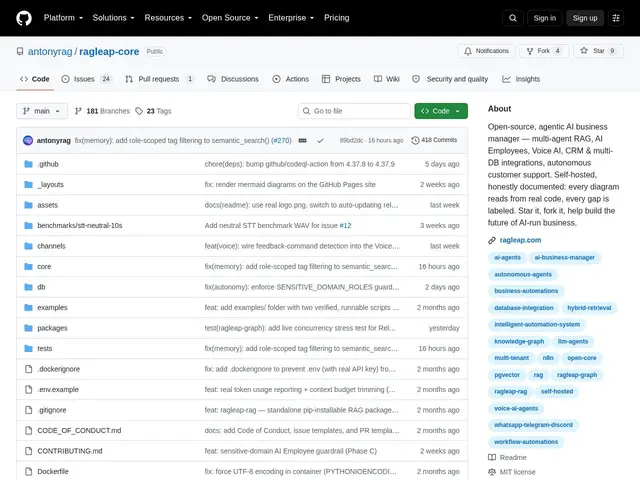640x480 pixels.
Task: Select the self-hosted topic tag
Action: (557, 392)
